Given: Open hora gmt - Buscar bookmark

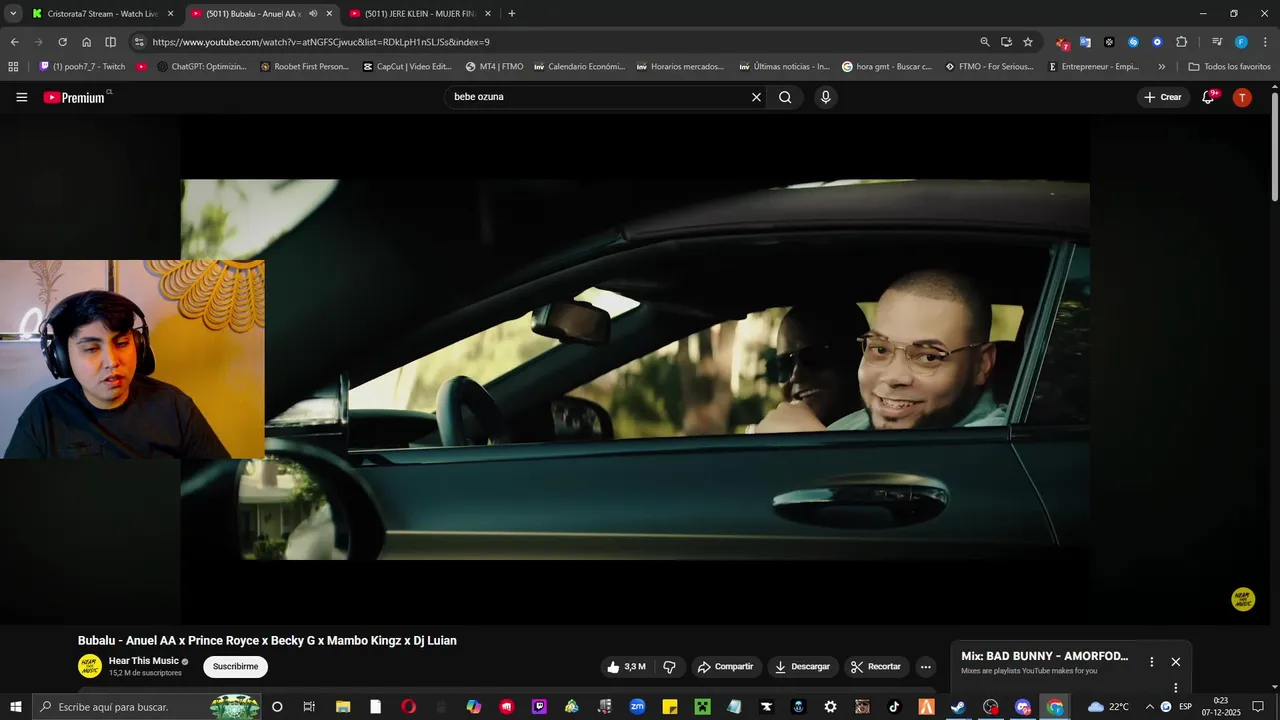Looking at the screenshot, I should click(x=887, y=67).
